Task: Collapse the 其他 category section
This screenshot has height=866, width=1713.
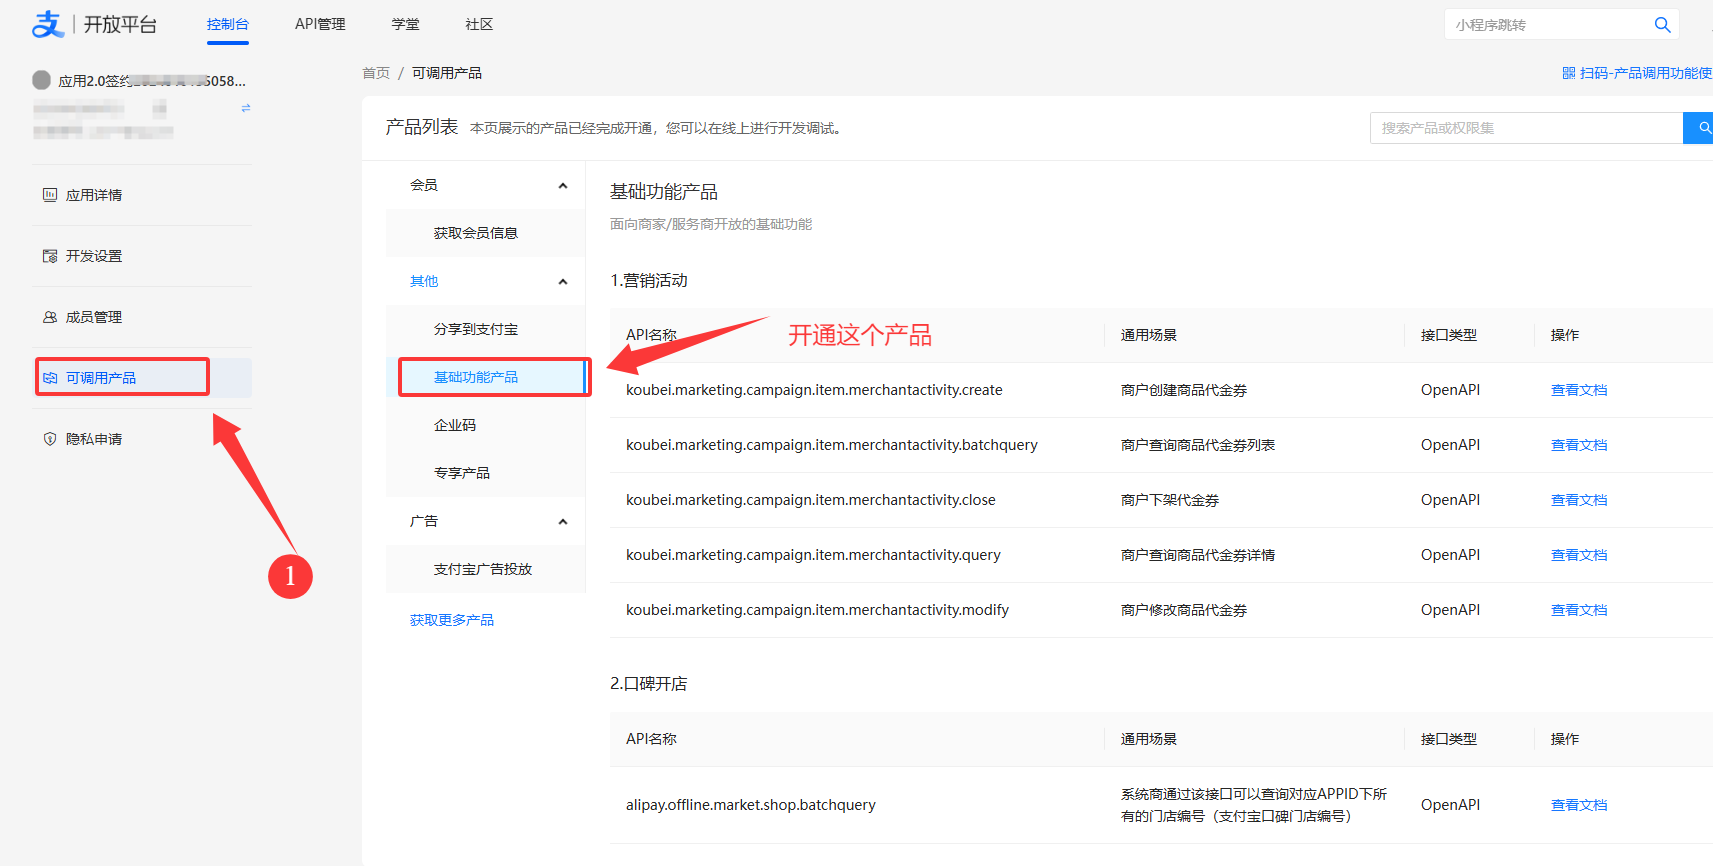Action: (x=563, y=281)
